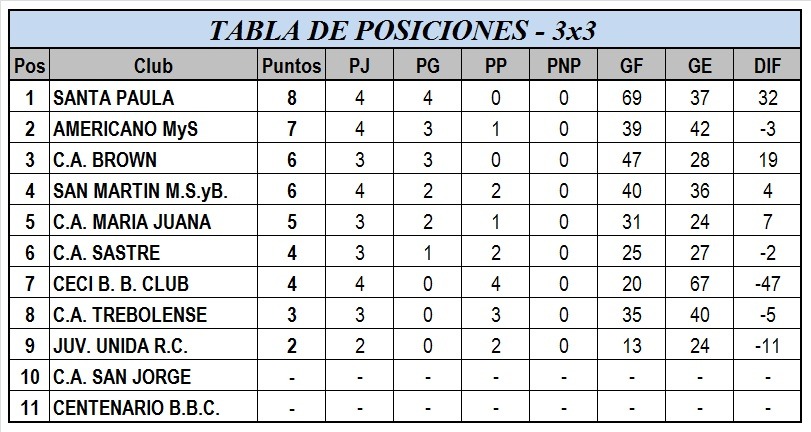Select CECI B. B. CLUB cell

[x=154, y=284]
